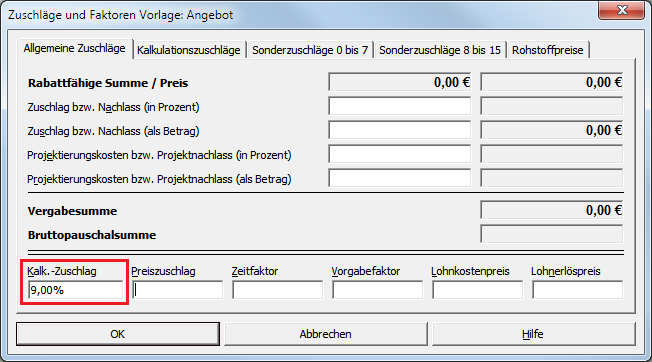Click the Vergabesumme label
The image size is (652, 362).
(72, 211)
